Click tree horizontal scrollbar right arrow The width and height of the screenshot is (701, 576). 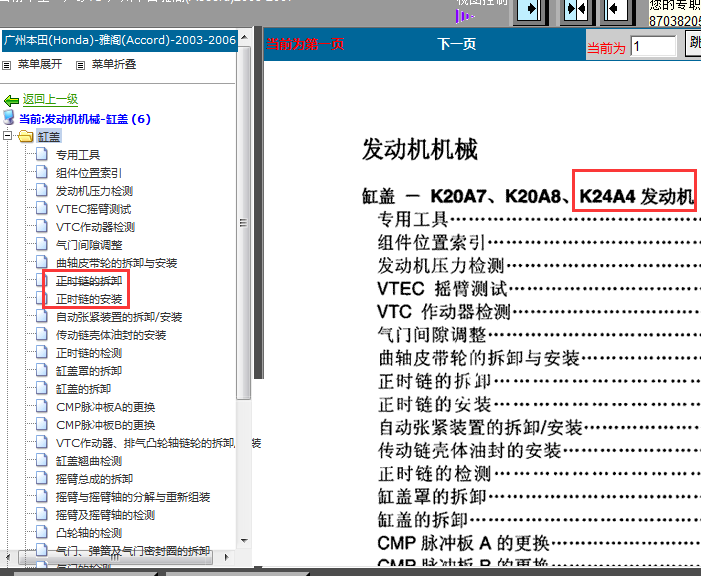tap(227, 557)
